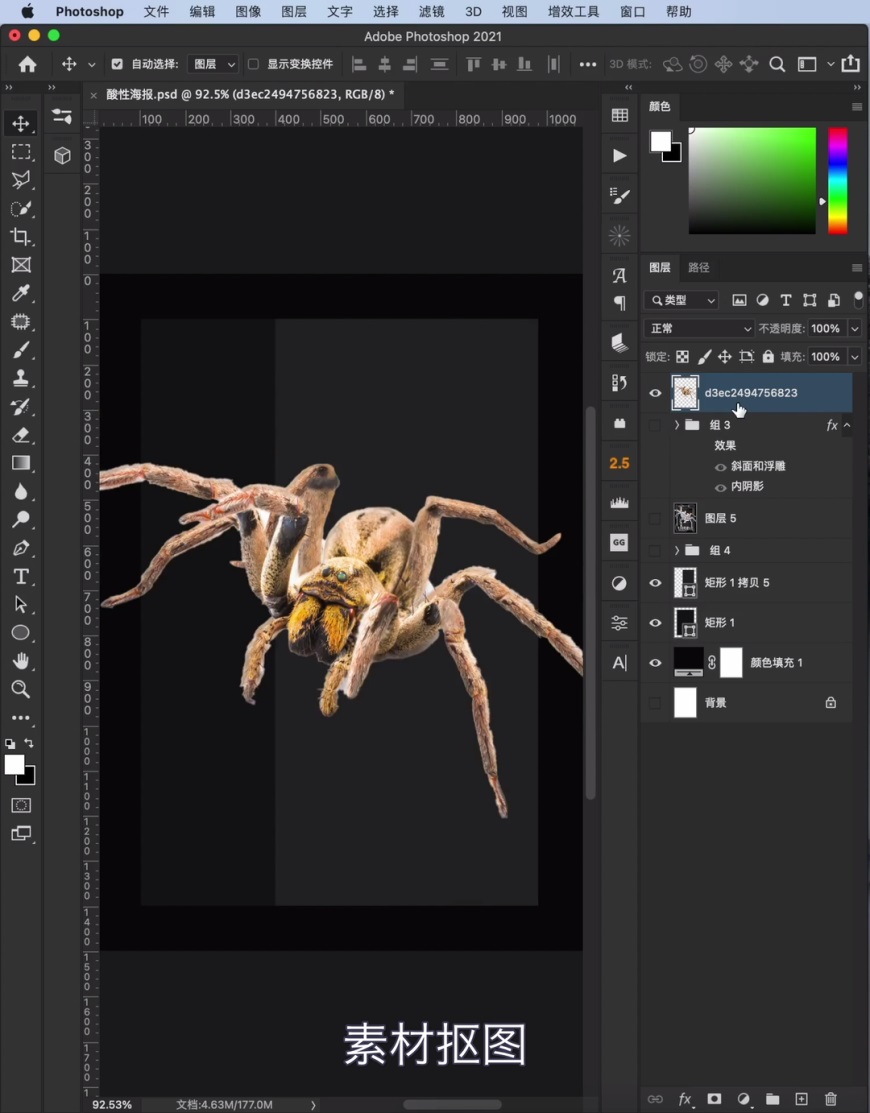Hide the 矩形 1 拷贝 5 layer
Screen dimensions: 870x1113
[x=655, y=583]
